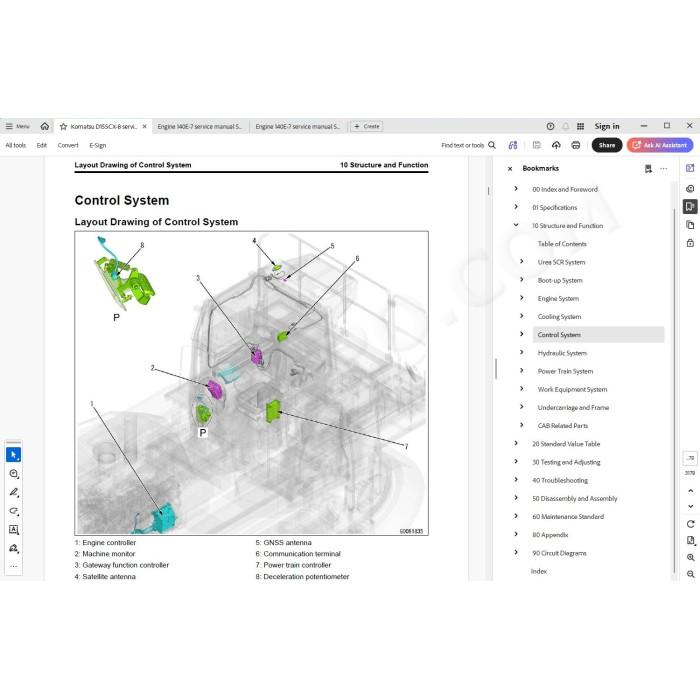Screen dimensions: 700x700
Task: Click the Create new tab button
Action: [367, 126]
